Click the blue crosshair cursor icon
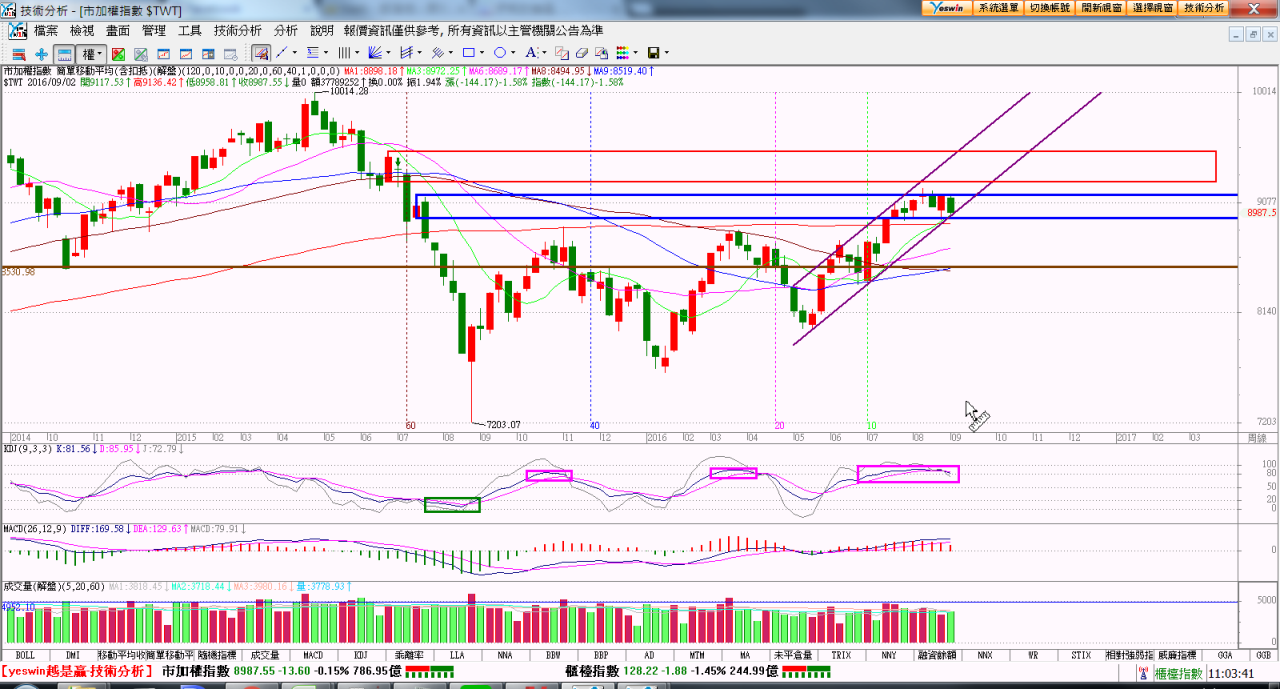Image resolution: width=1280 pixels, height=689 pixels. pos(41,53)
